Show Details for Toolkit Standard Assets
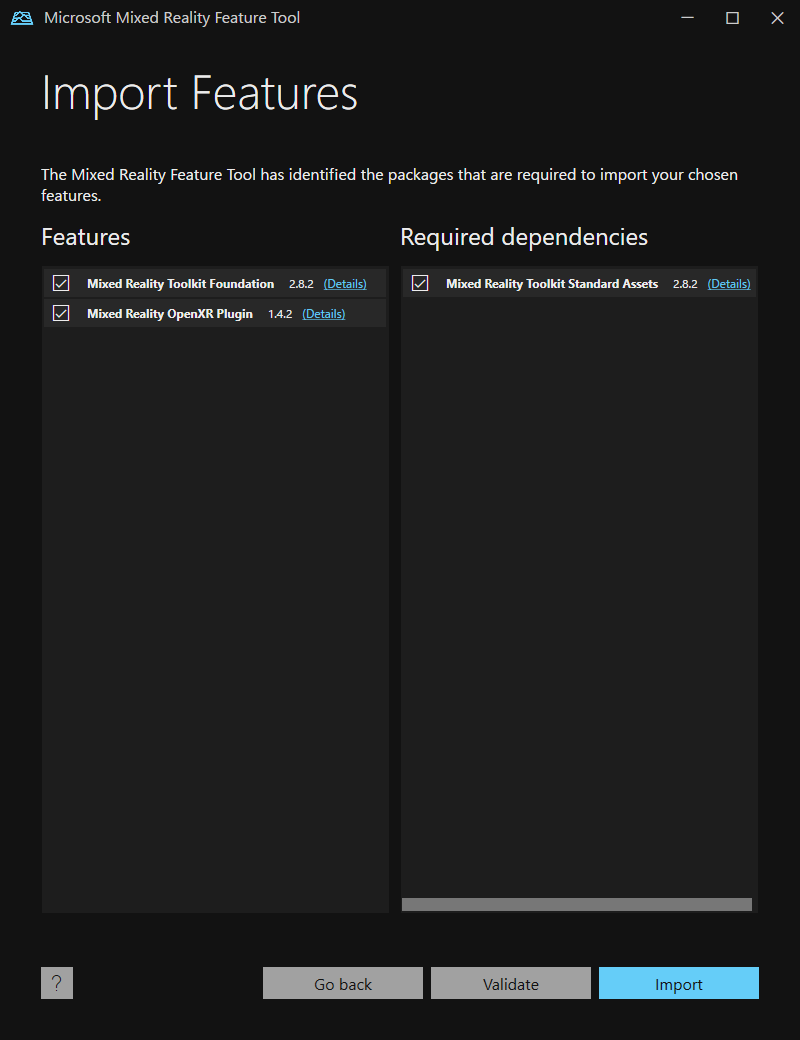The height and width of the screenshot is (1040, 800). pos(729,284)
